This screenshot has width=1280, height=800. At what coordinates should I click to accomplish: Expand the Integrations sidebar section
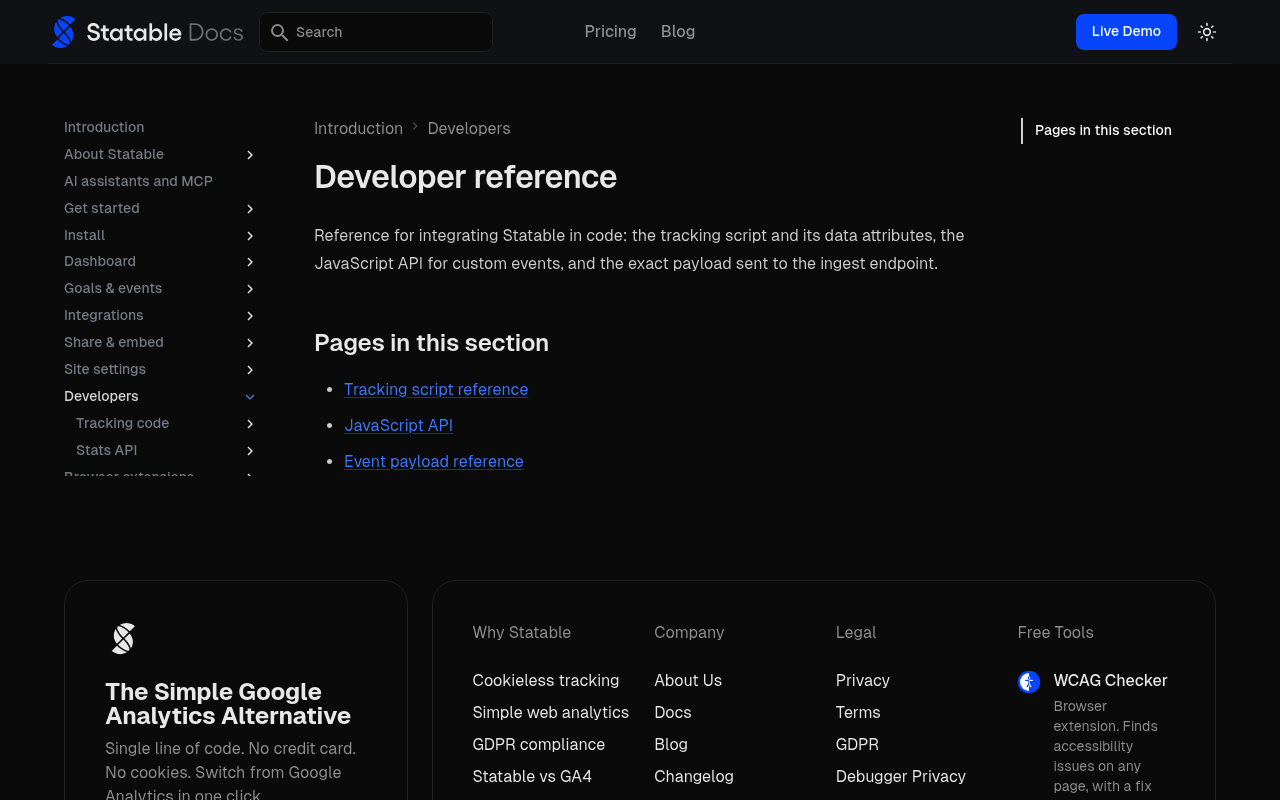pyautogui.click(x=250, y=316)
